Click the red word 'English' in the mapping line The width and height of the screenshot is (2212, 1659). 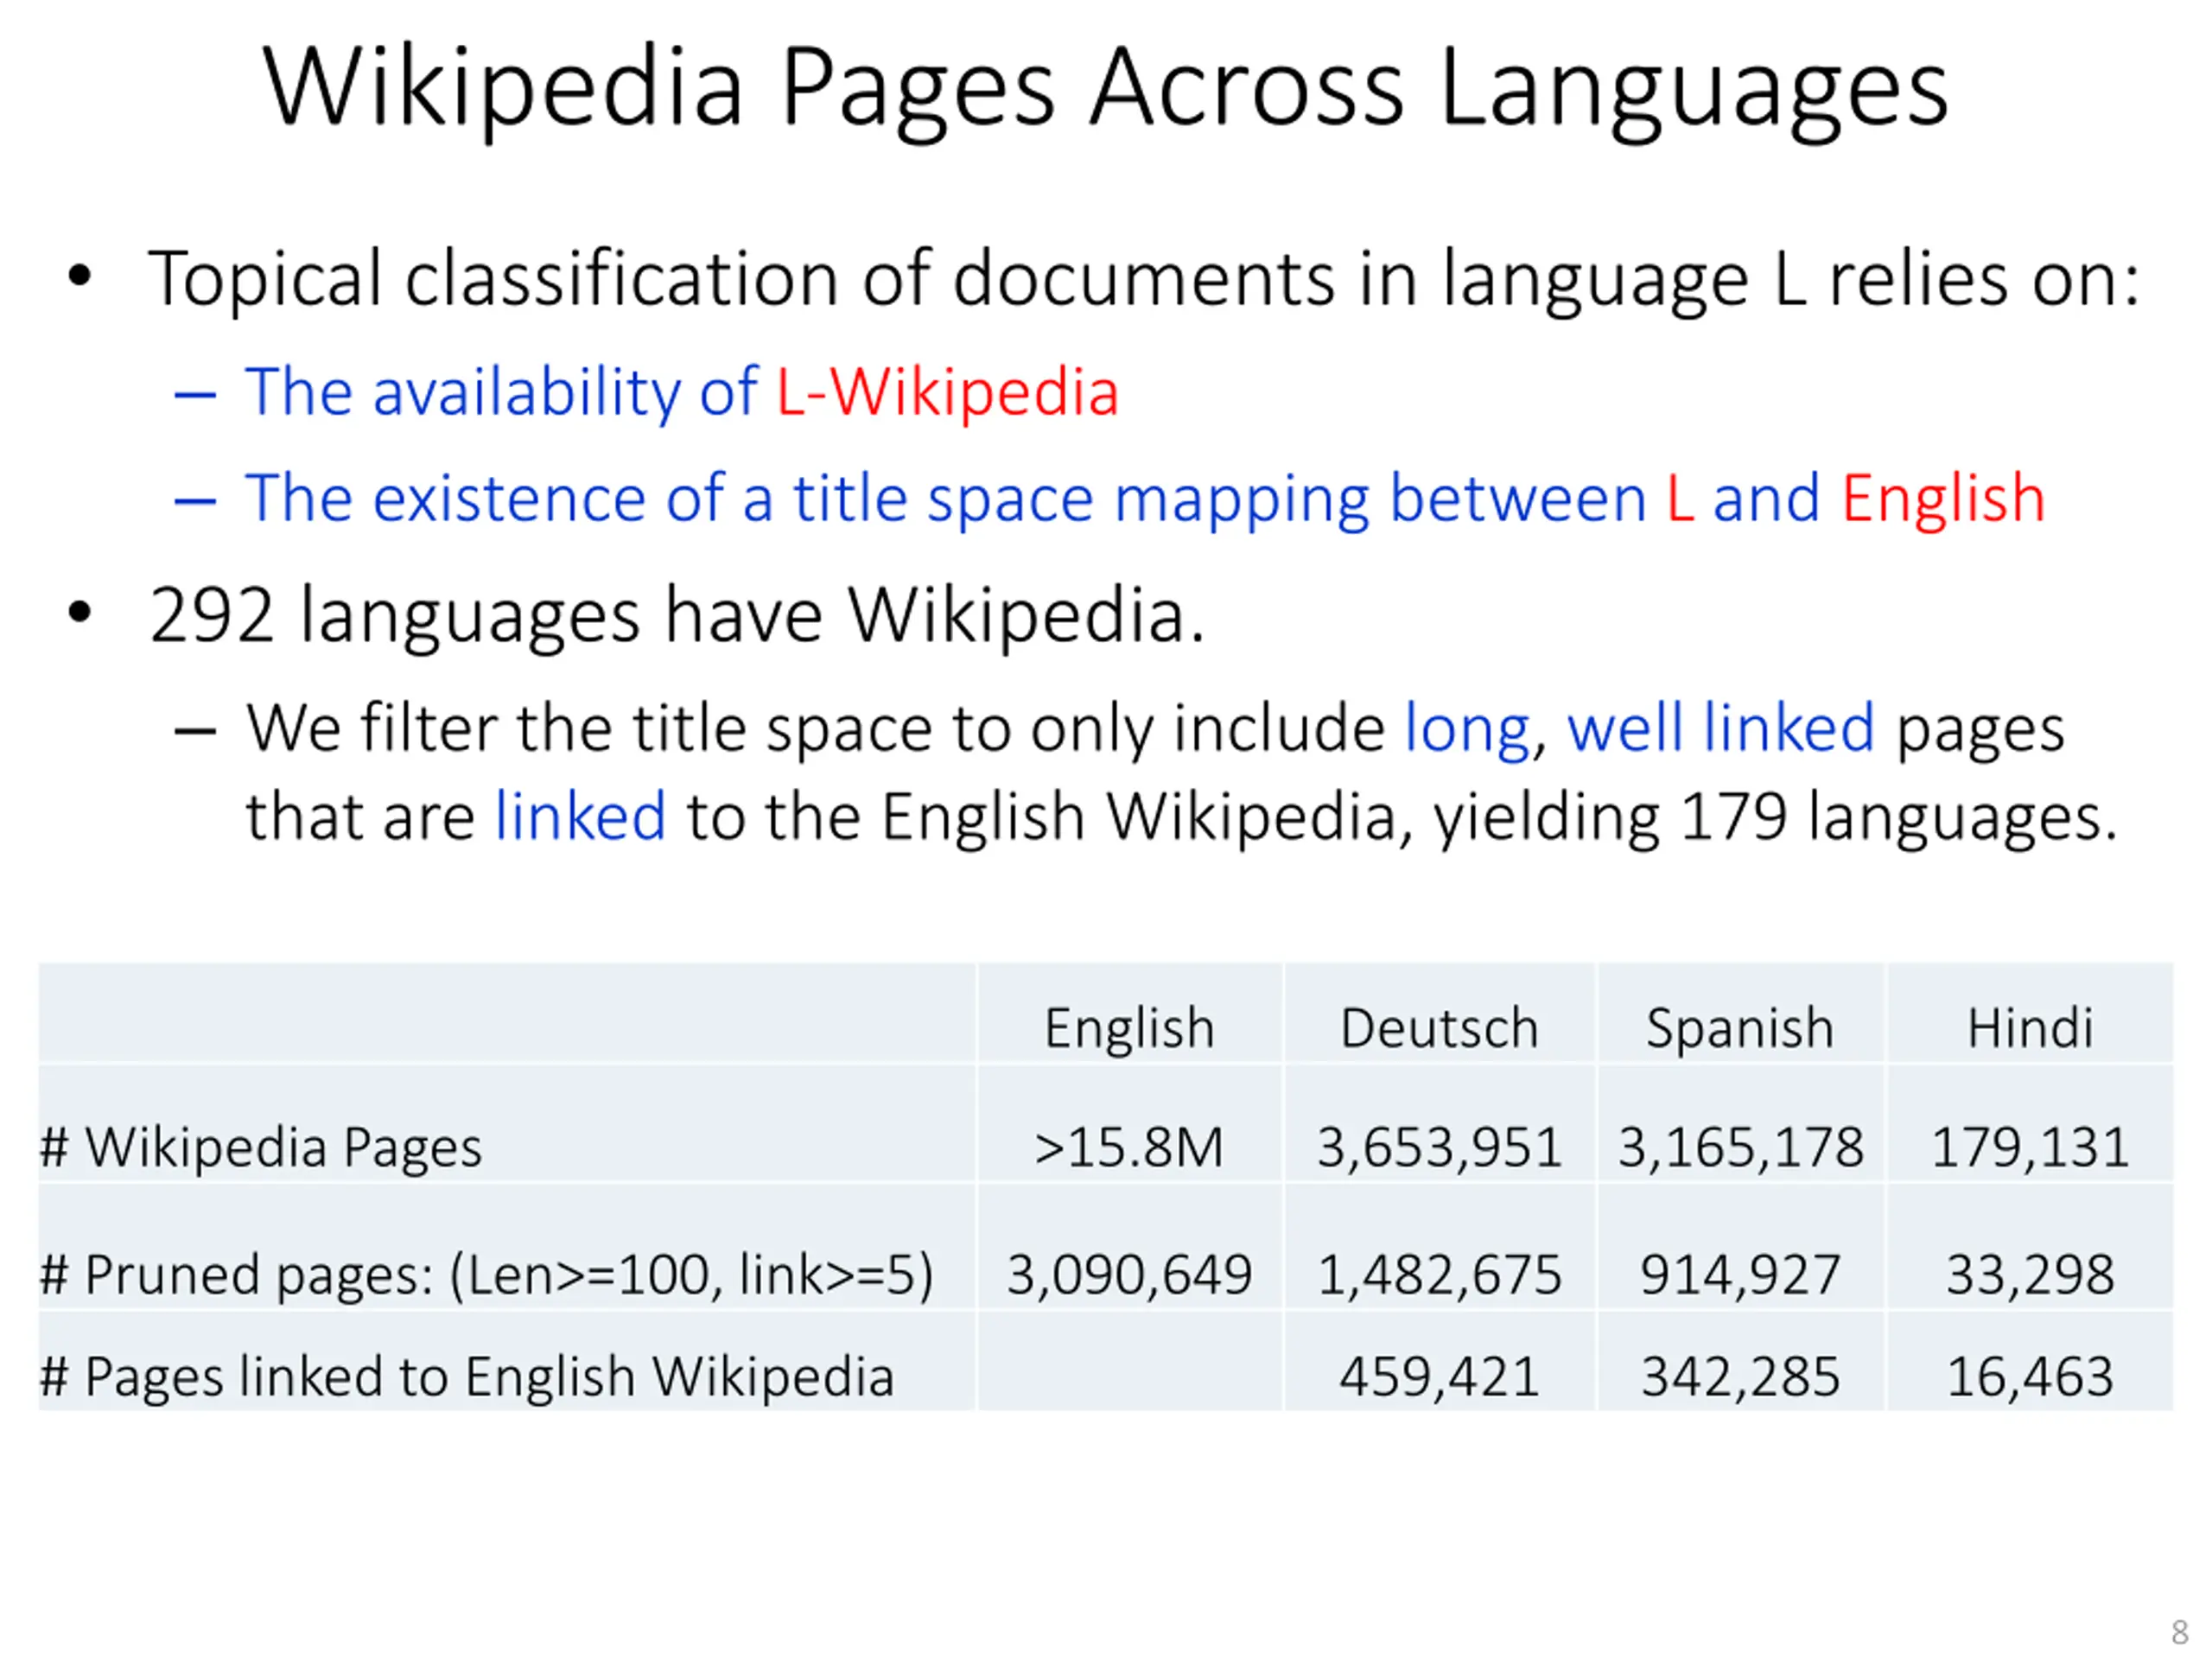(x=1943, y=499)
